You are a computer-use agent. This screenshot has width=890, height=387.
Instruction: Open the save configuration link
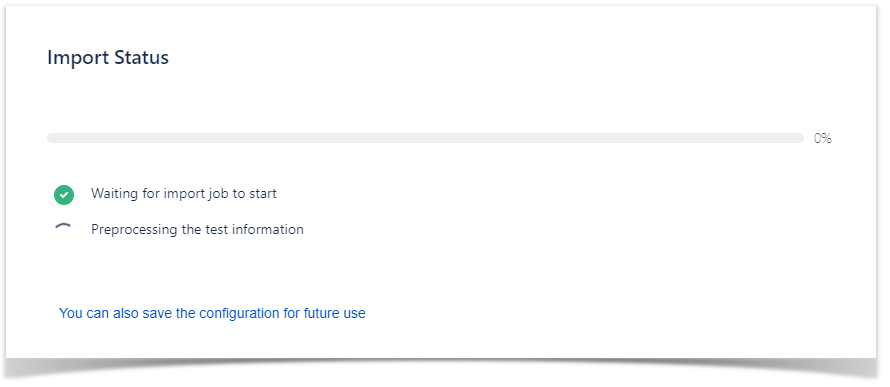pos(212,313)
